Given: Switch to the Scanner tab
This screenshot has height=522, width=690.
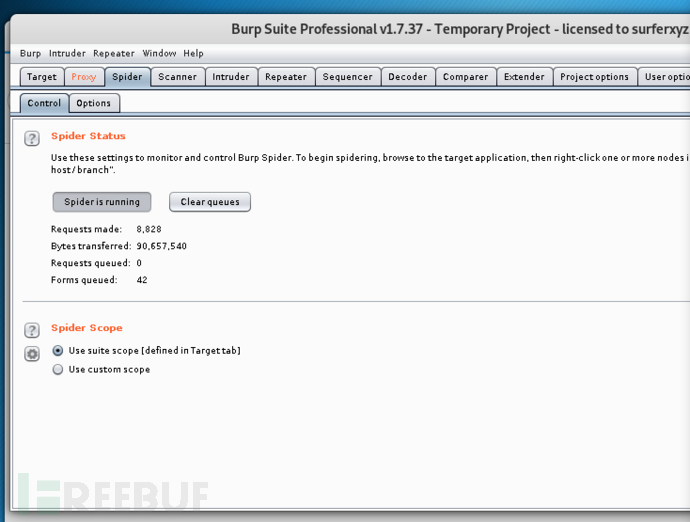Looking at the screenshot, I should pyautogui.click(x=177, y=77).
